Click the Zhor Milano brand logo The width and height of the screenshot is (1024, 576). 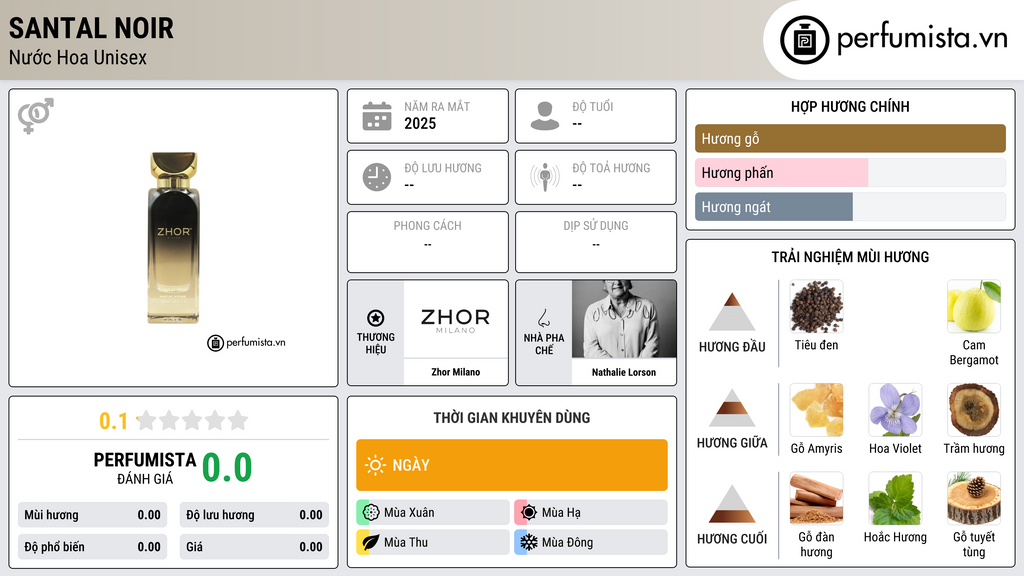[x=455, y=319]
